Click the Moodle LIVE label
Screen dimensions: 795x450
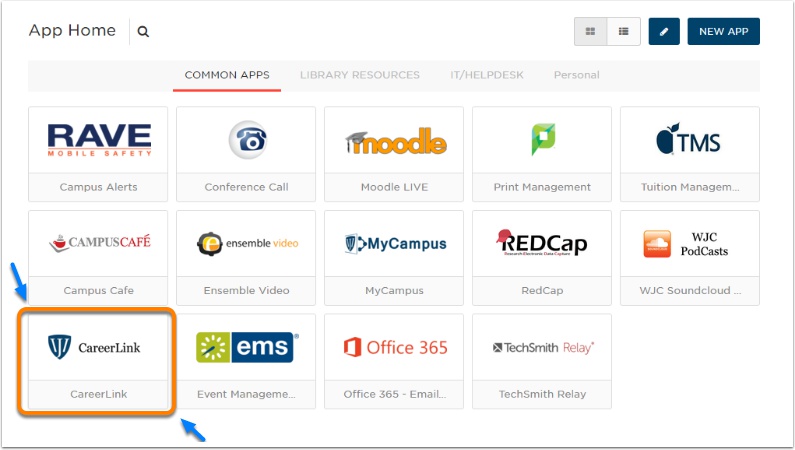(394, 187)
